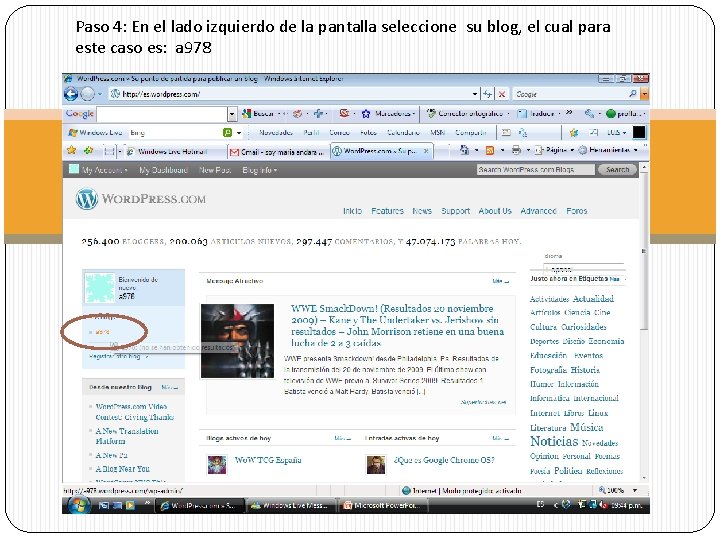Open the Features navigation link

pyautogui.click(x=387, y=211)
